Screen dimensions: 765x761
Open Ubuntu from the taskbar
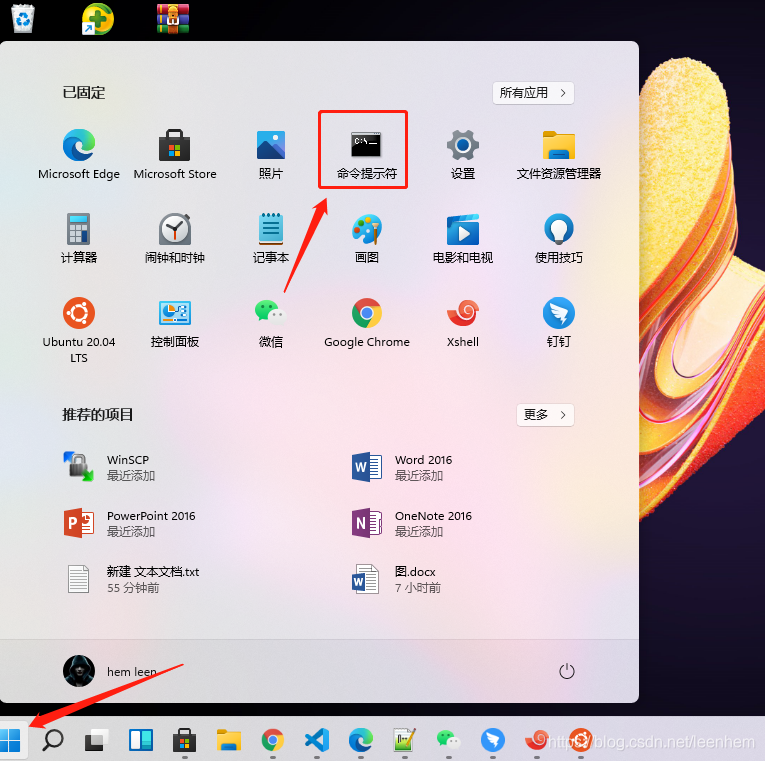click(x=581, y=741)
